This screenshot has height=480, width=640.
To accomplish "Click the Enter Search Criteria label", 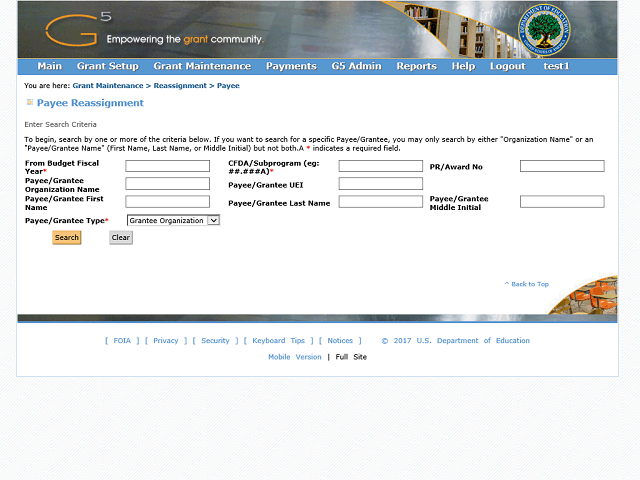I will point(60,124).
